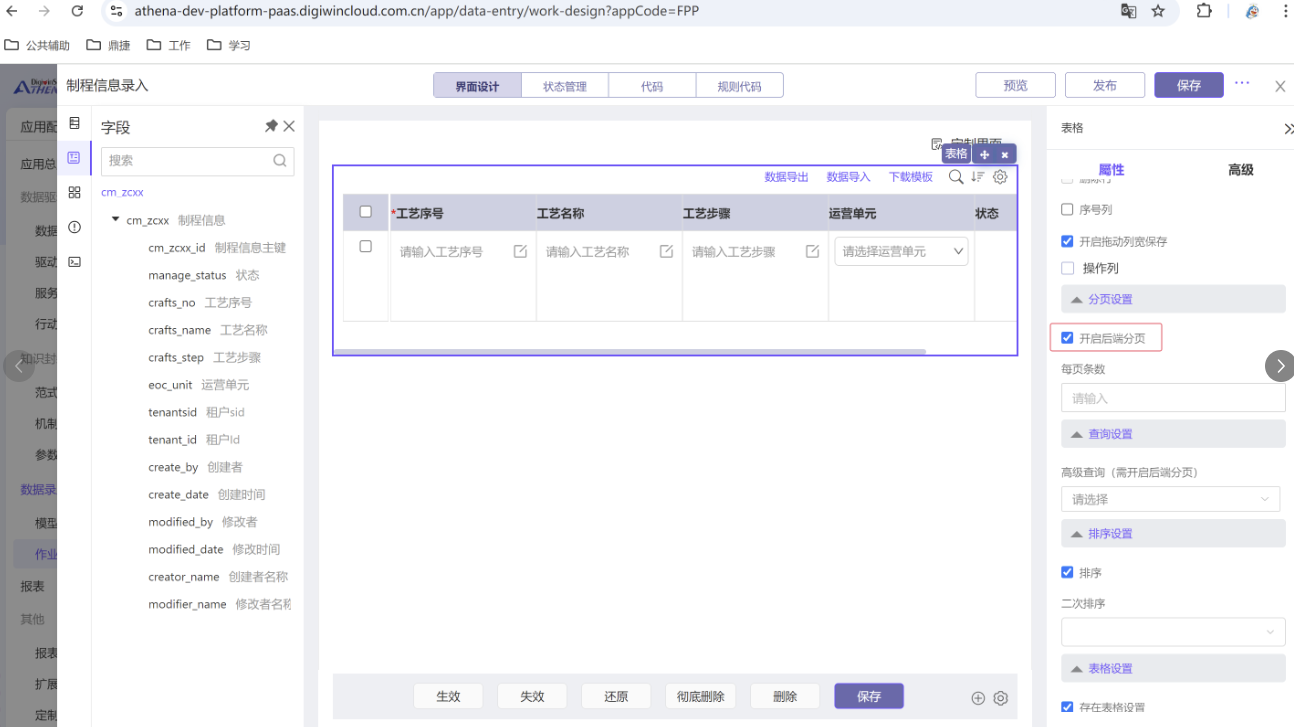Delete the table via 表格 tag x

pos(1005,154)
